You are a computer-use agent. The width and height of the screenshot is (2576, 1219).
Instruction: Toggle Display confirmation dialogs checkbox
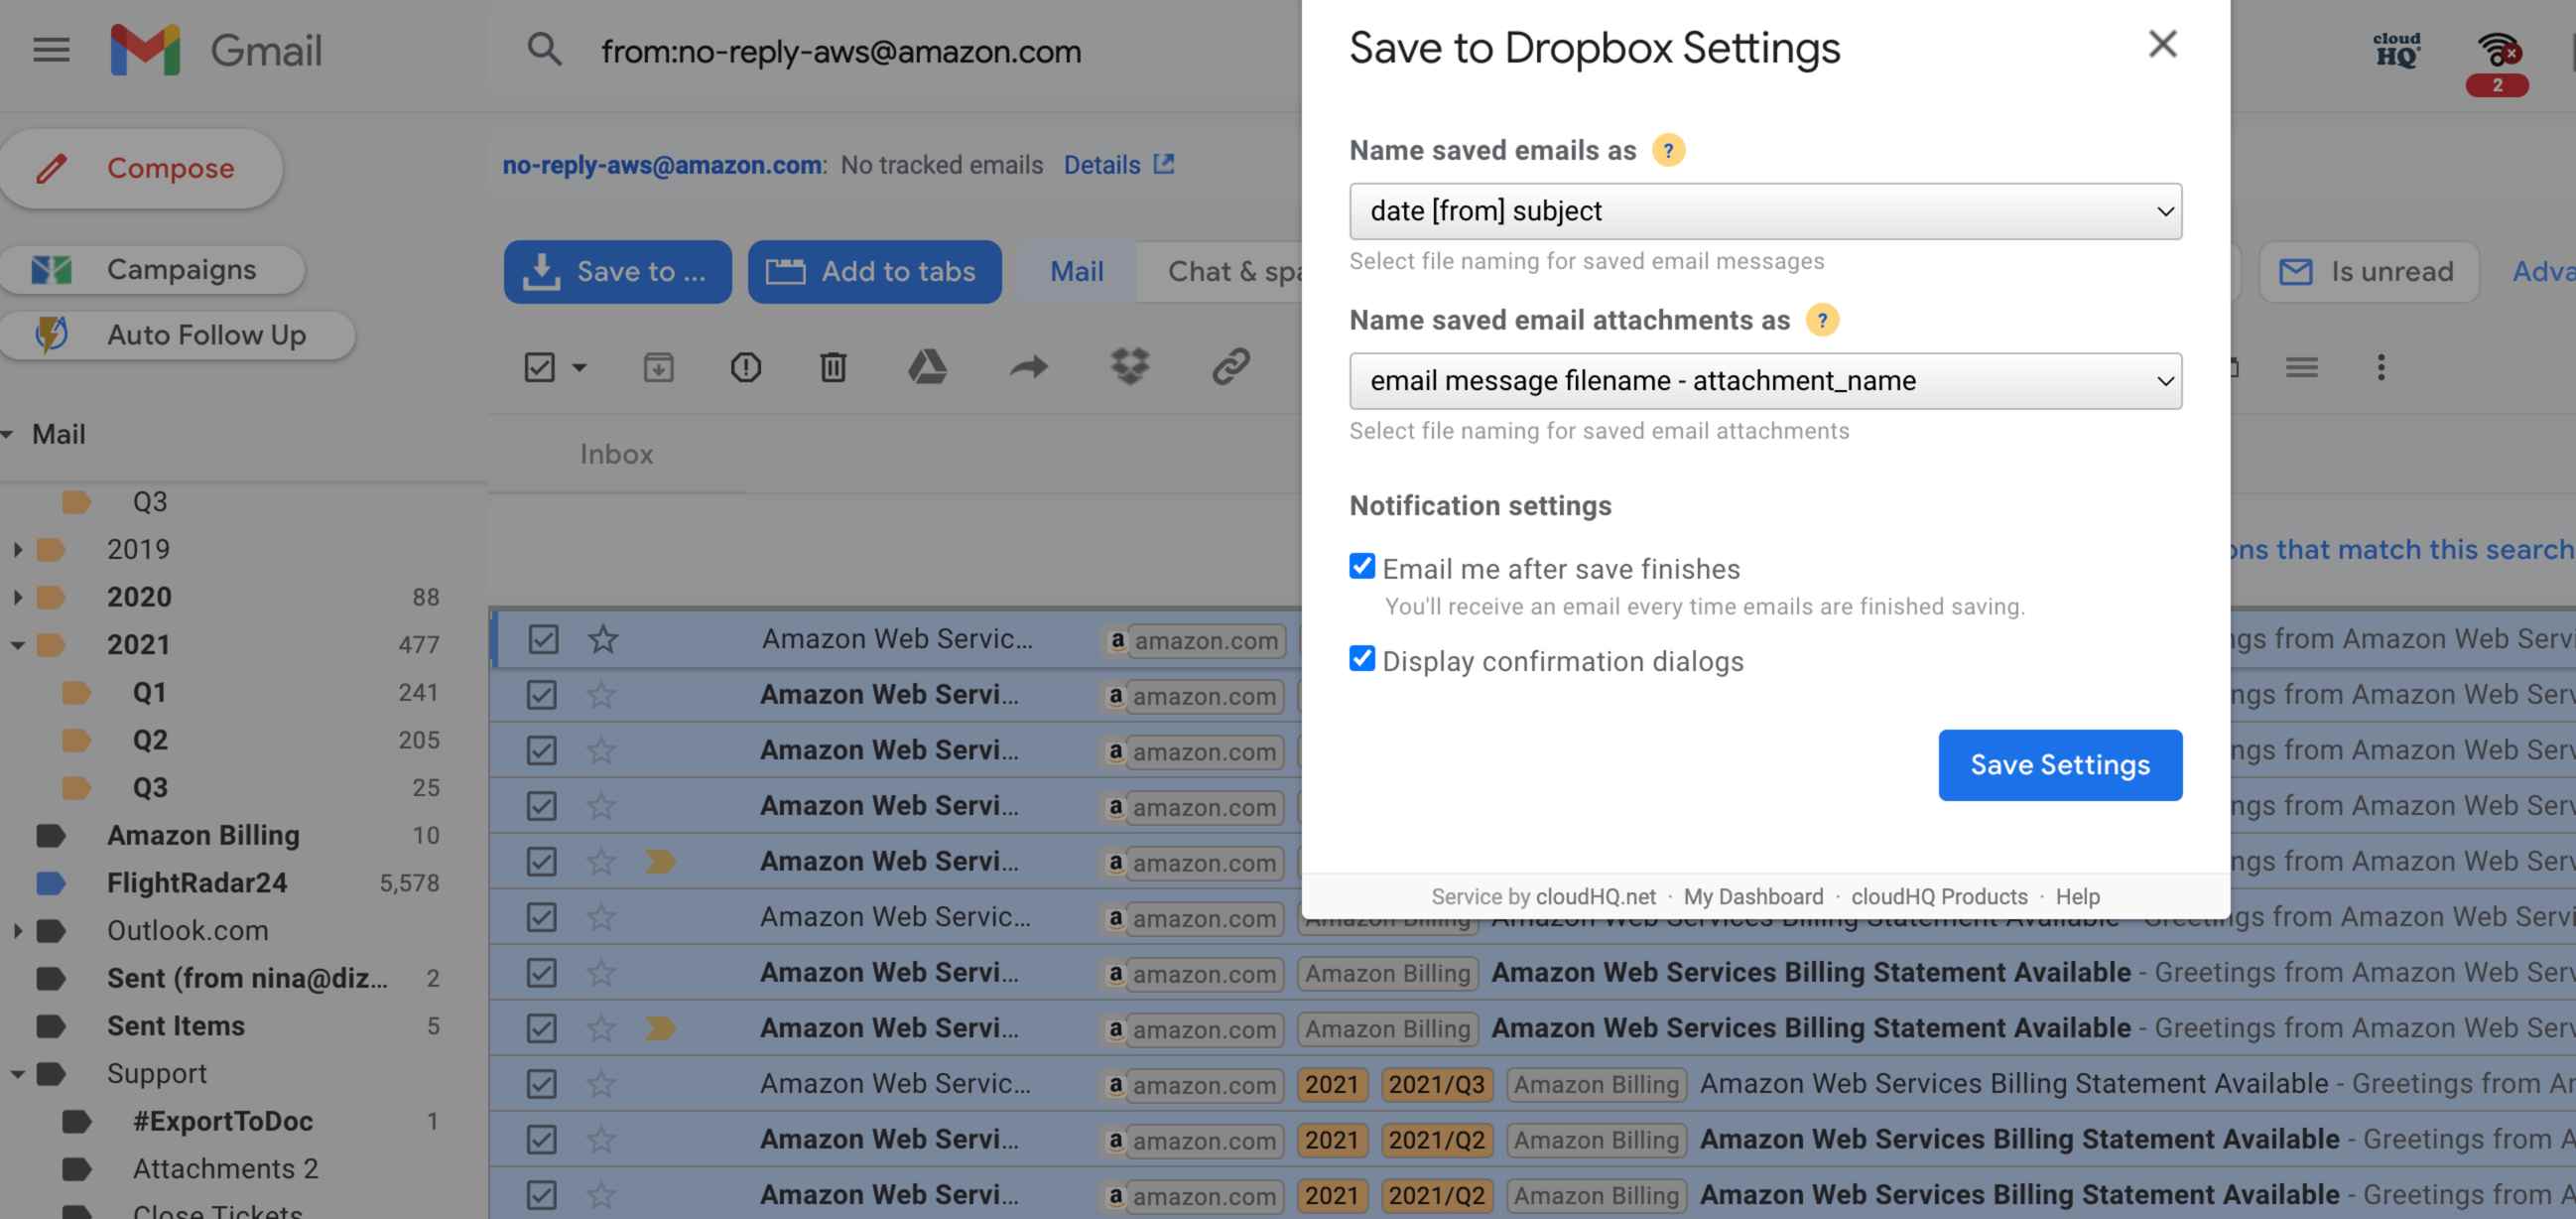tap(1362, 658)
